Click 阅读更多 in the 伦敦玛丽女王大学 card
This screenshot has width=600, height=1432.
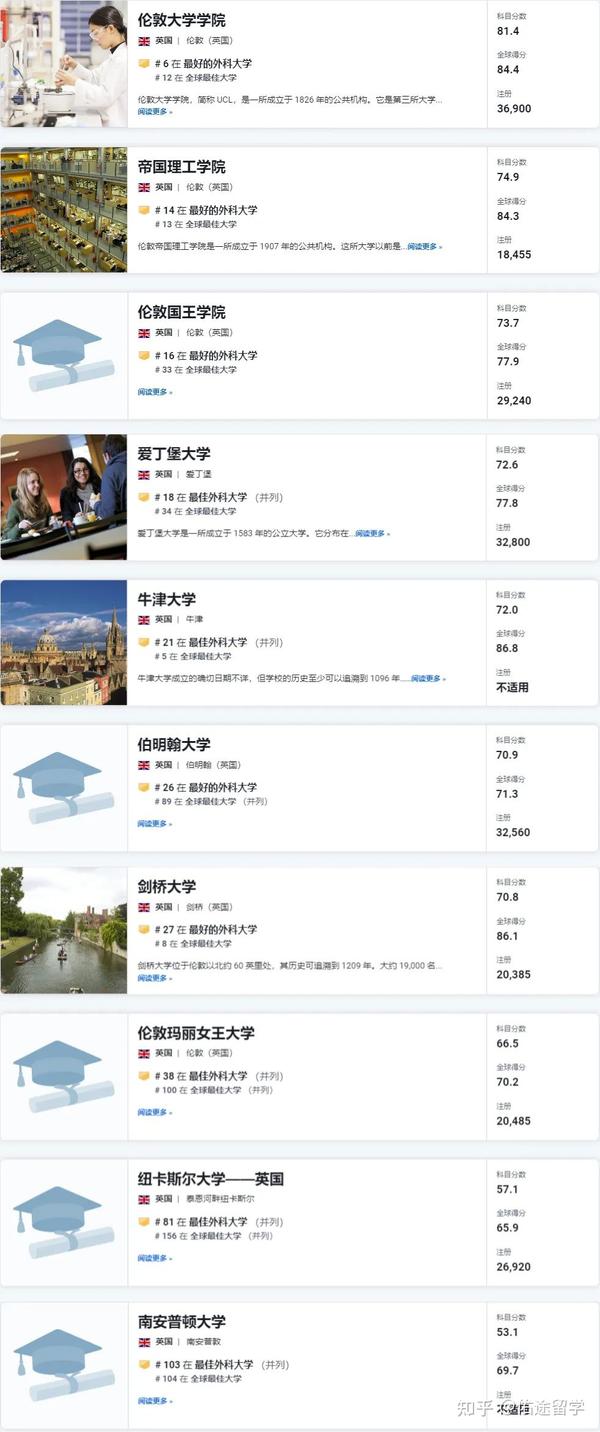pyautogui.click(x=154, y=1112)
